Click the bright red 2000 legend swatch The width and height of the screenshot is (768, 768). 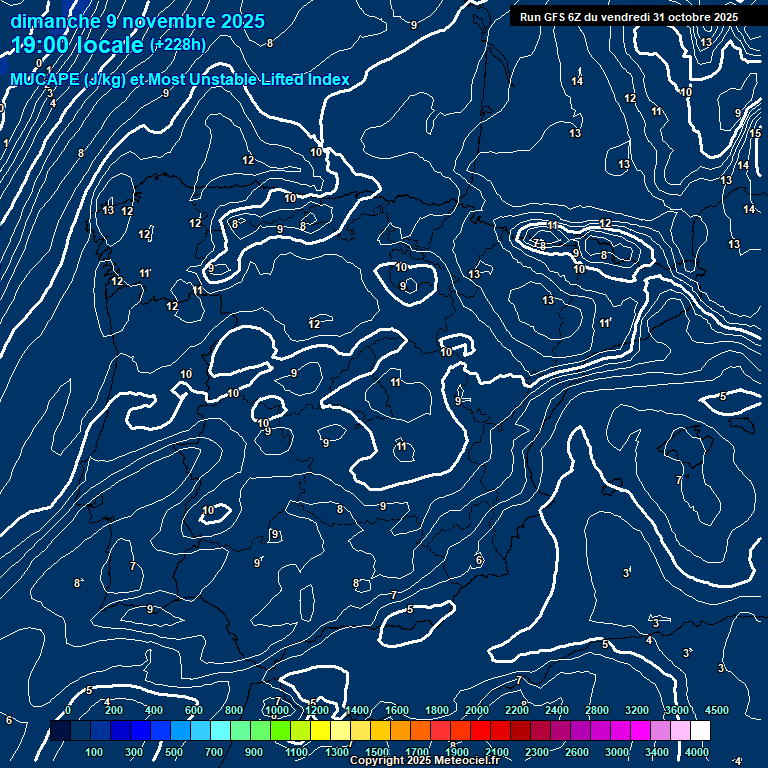coord(480,731)
